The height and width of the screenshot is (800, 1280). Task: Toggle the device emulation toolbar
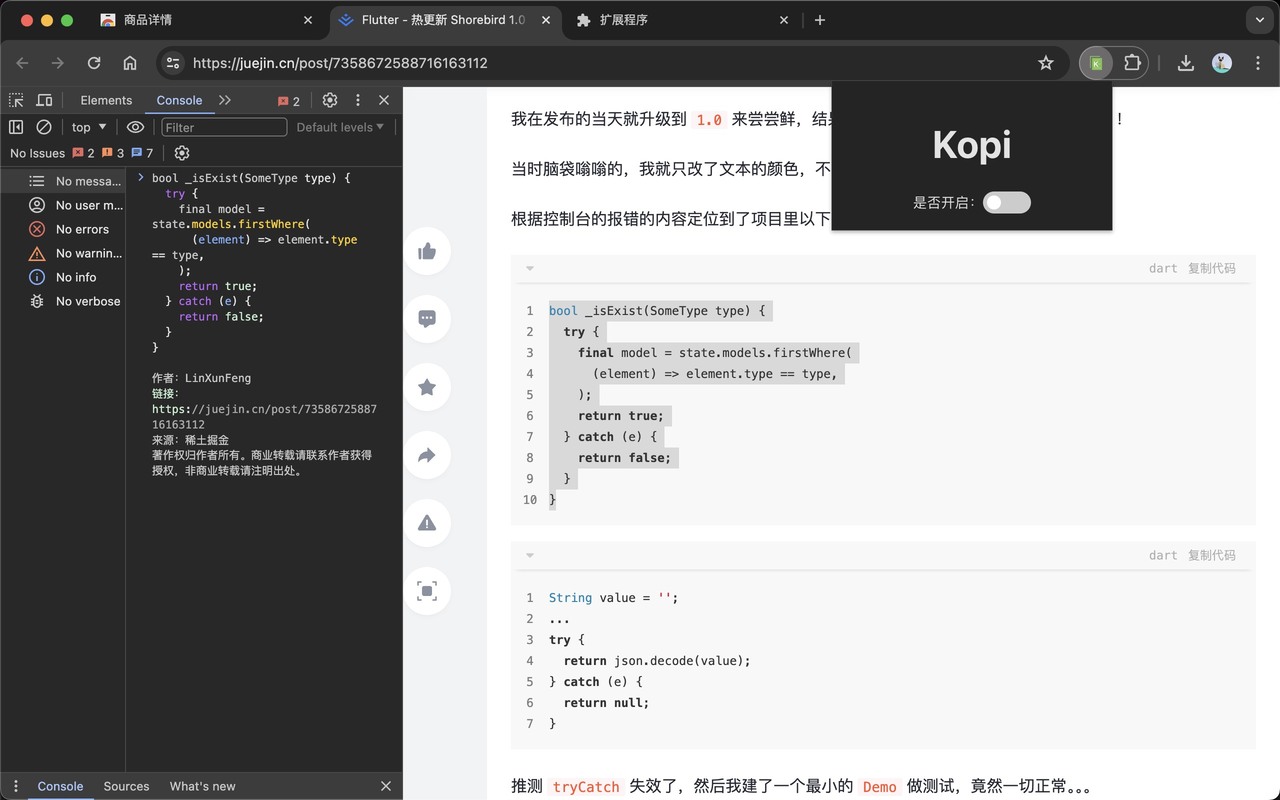pos(44,100)
